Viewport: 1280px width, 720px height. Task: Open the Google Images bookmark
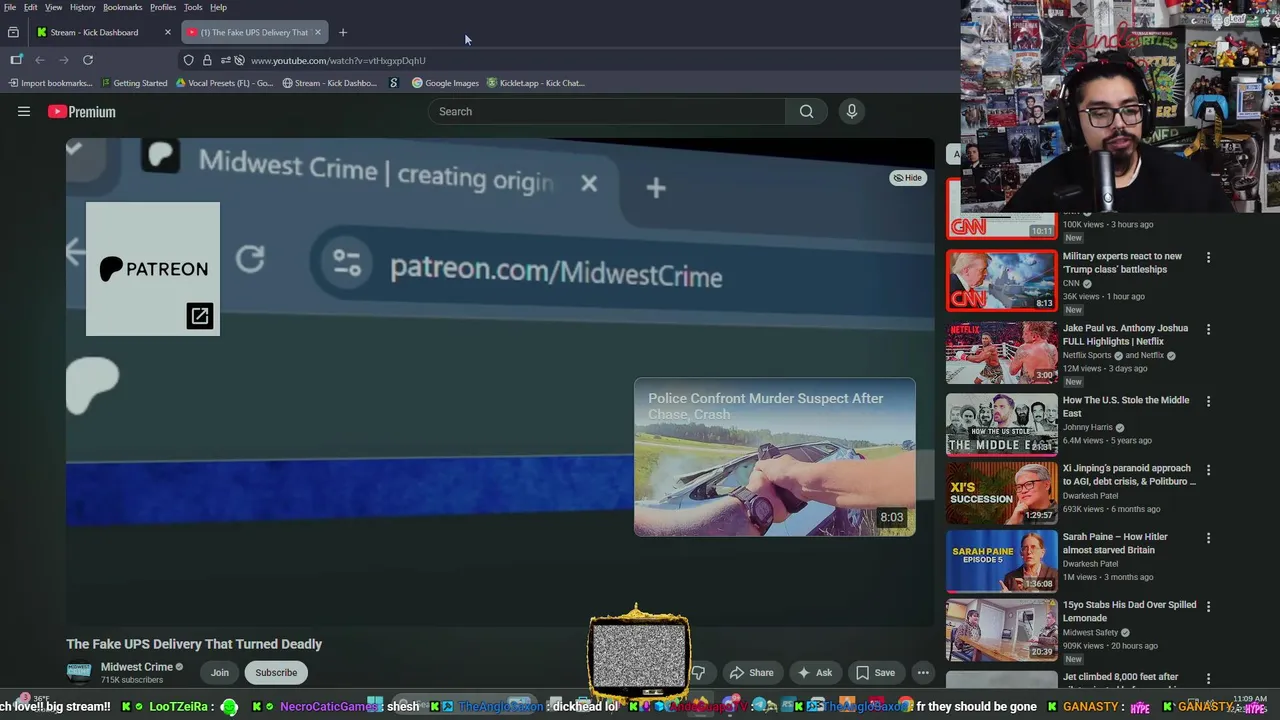(x=446, y=83)
